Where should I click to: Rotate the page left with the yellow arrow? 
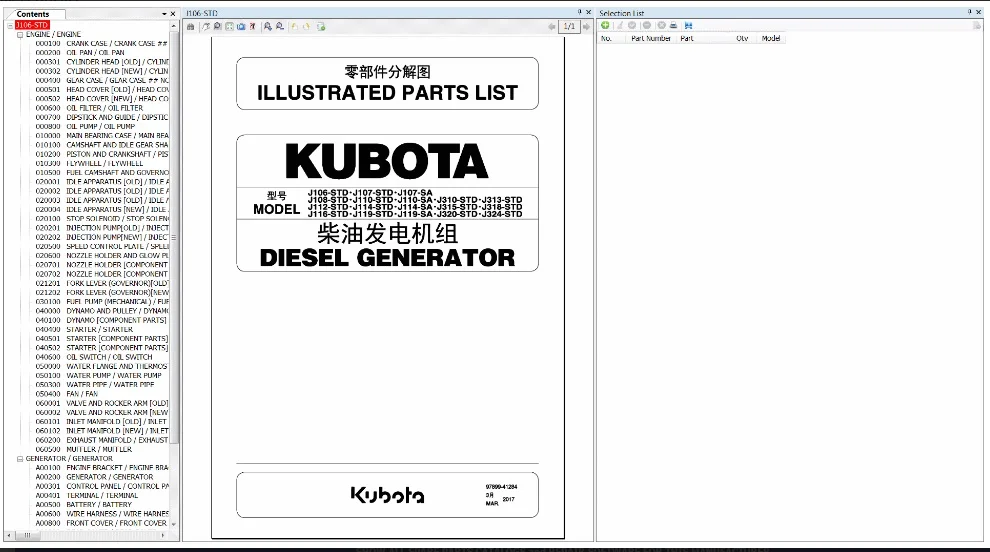click(294, 27)
